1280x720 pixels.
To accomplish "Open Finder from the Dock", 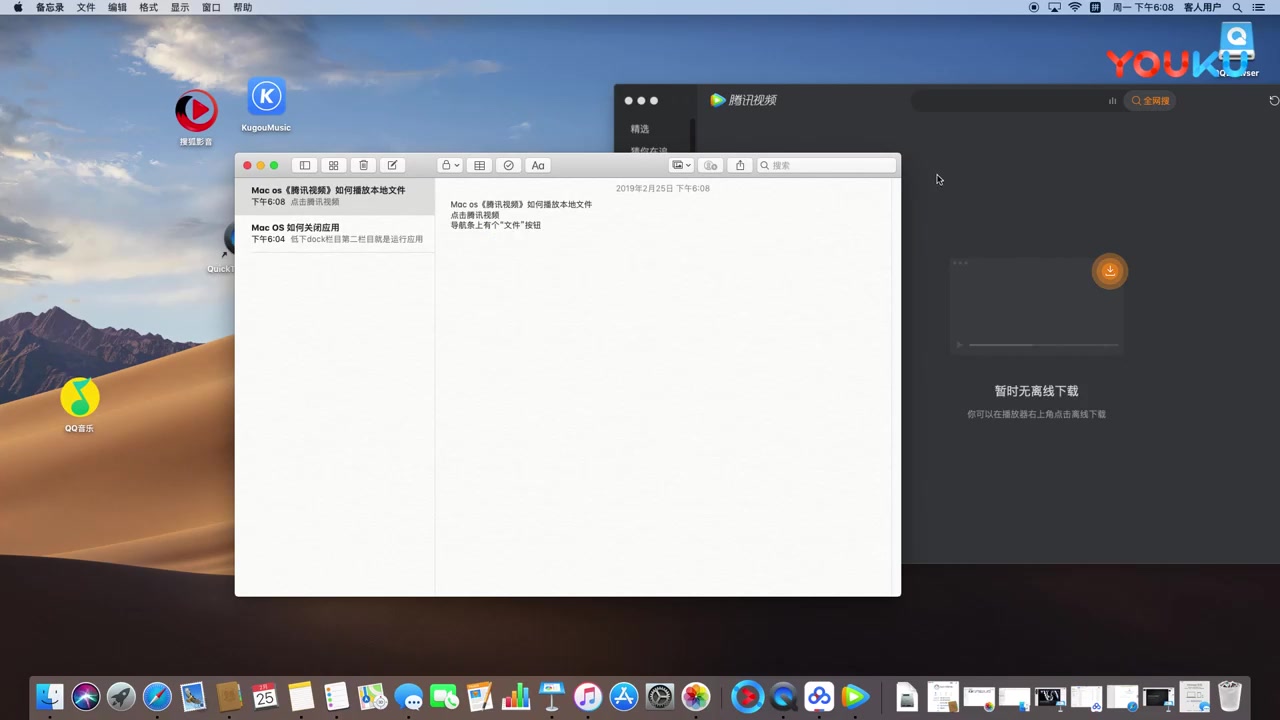I will tap(50, 696).
